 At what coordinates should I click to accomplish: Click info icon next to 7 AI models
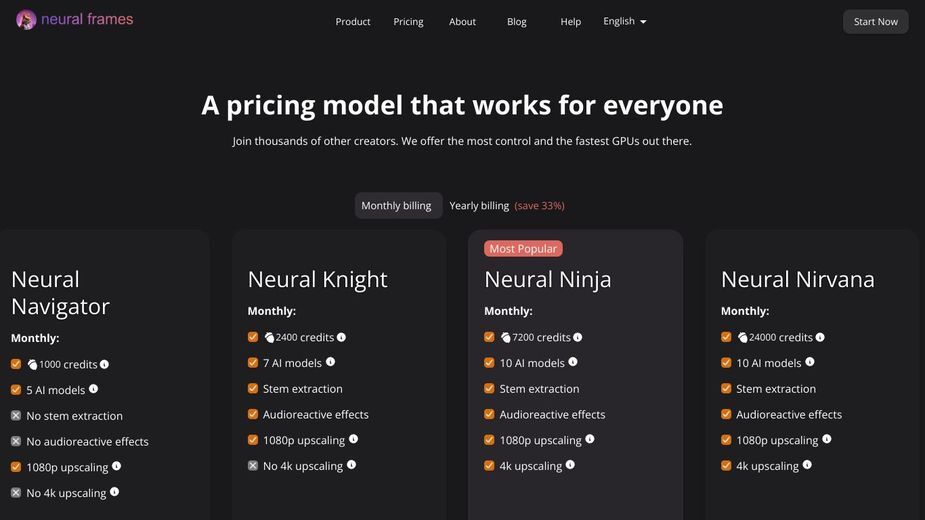(x=330, y=362)
